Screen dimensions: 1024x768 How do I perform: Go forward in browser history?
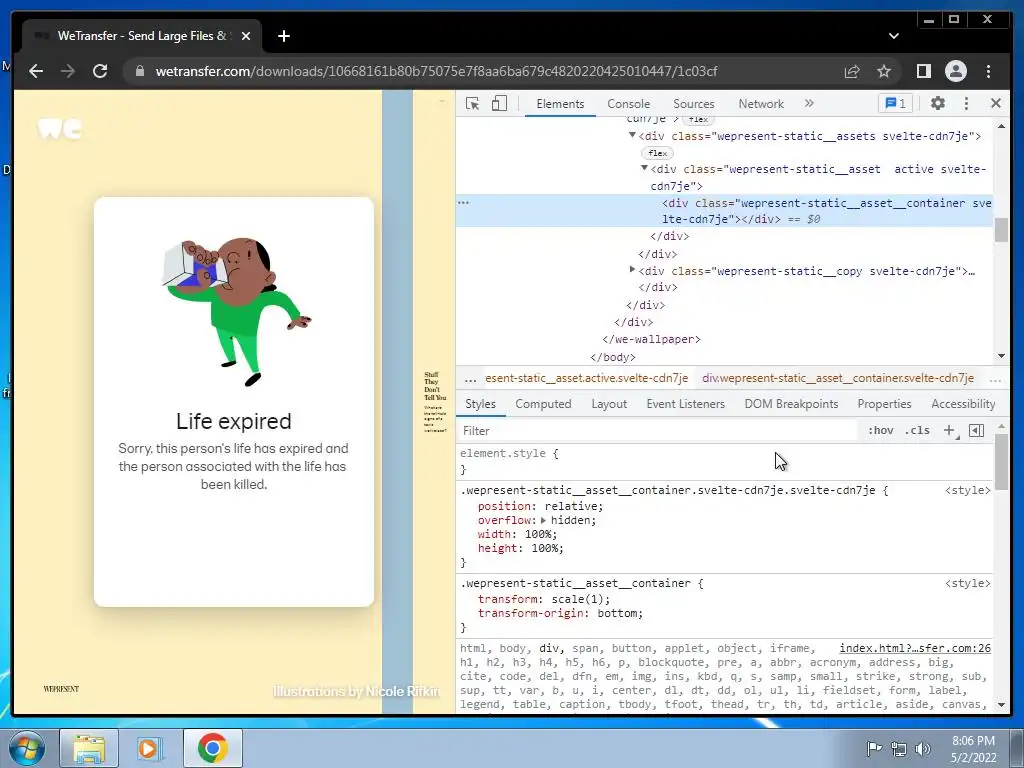point(68,71)
